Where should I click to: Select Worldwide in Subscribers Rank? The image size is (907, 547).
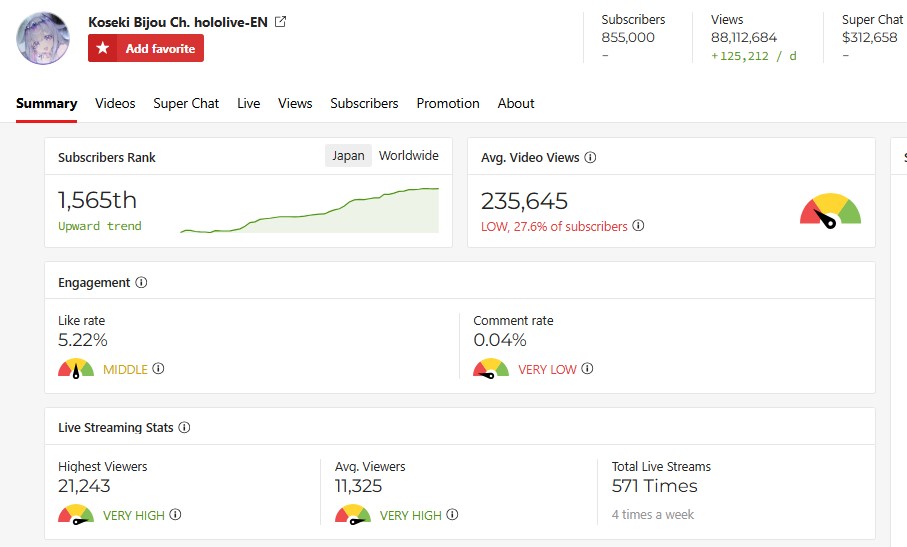(409, 156)
